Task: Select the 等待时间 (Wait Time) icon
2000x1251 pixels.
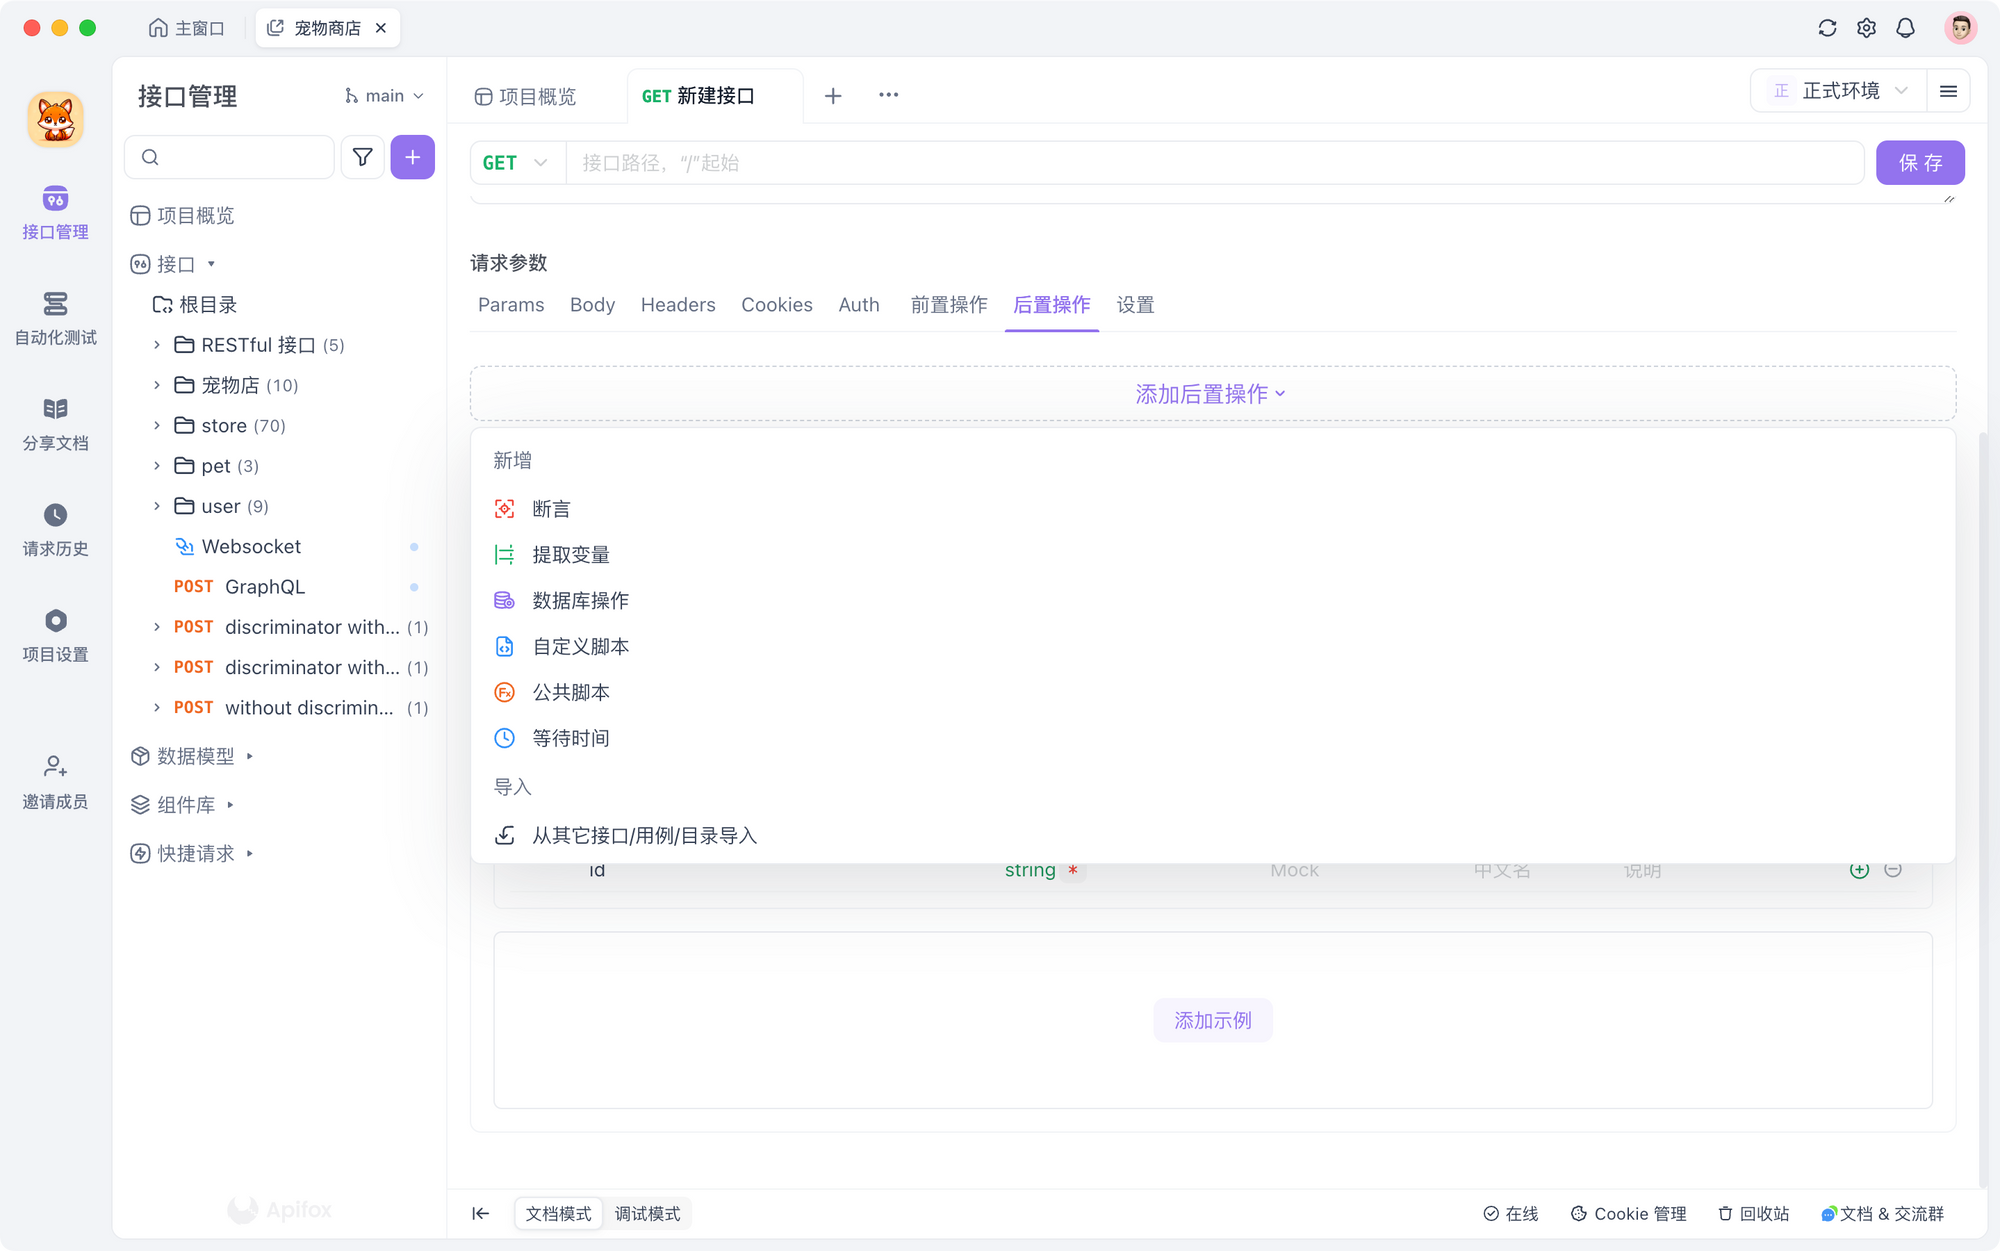Action: point(504,738)
